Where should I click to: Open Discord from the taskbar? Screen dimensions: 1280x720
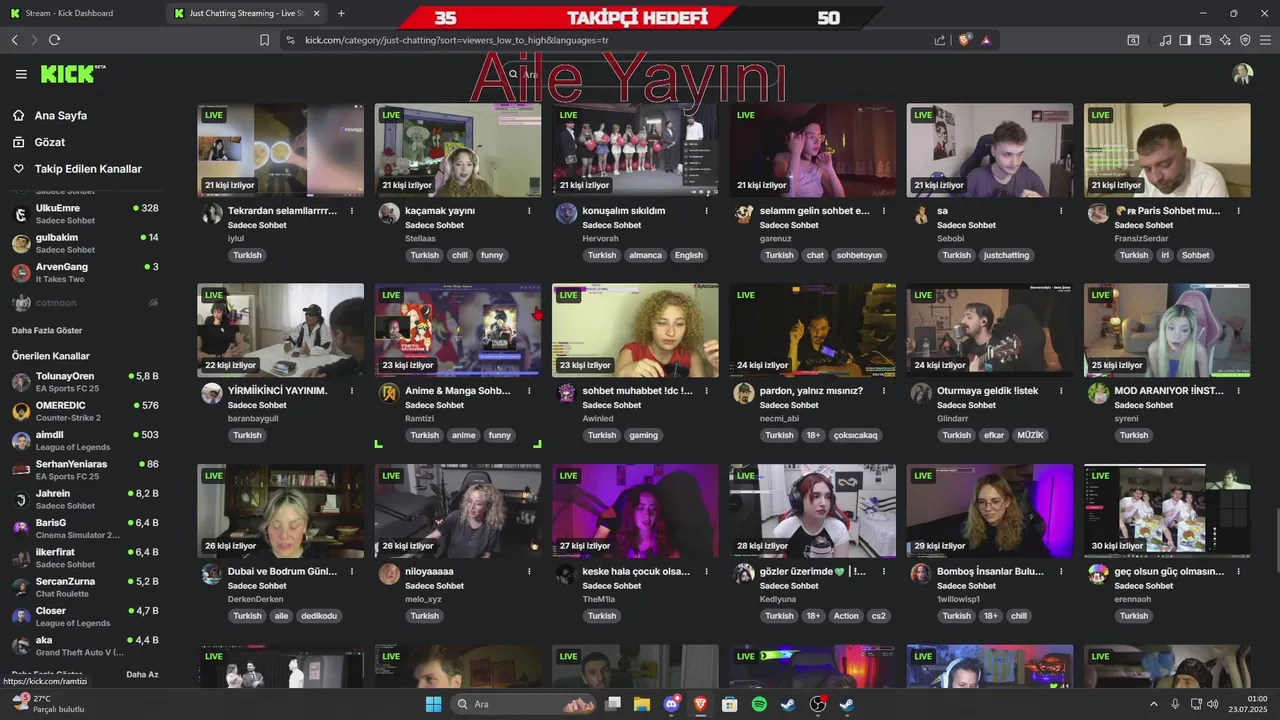pyautogui.click(x=672, y=704)
